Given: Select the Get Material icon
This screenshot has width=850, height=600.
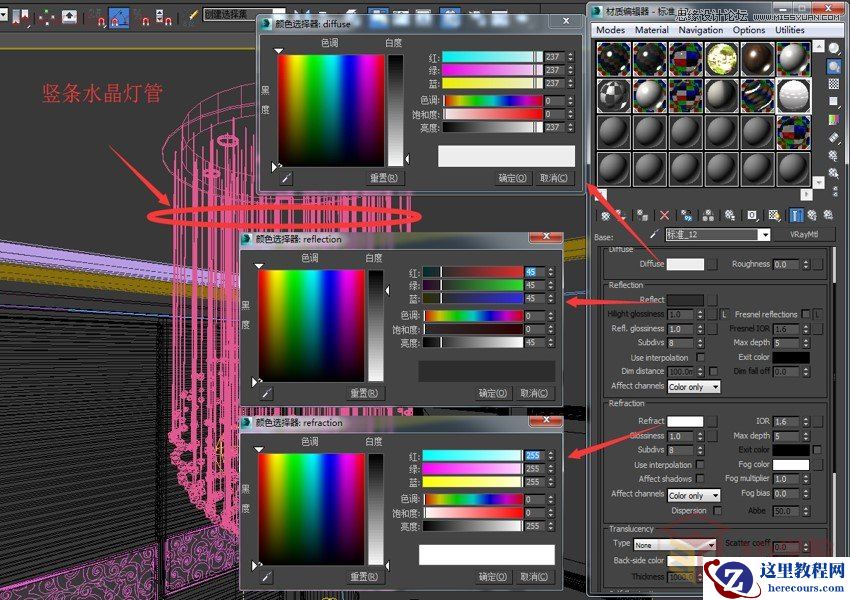Looking at the screenshot, I should [x=605, y=214].
